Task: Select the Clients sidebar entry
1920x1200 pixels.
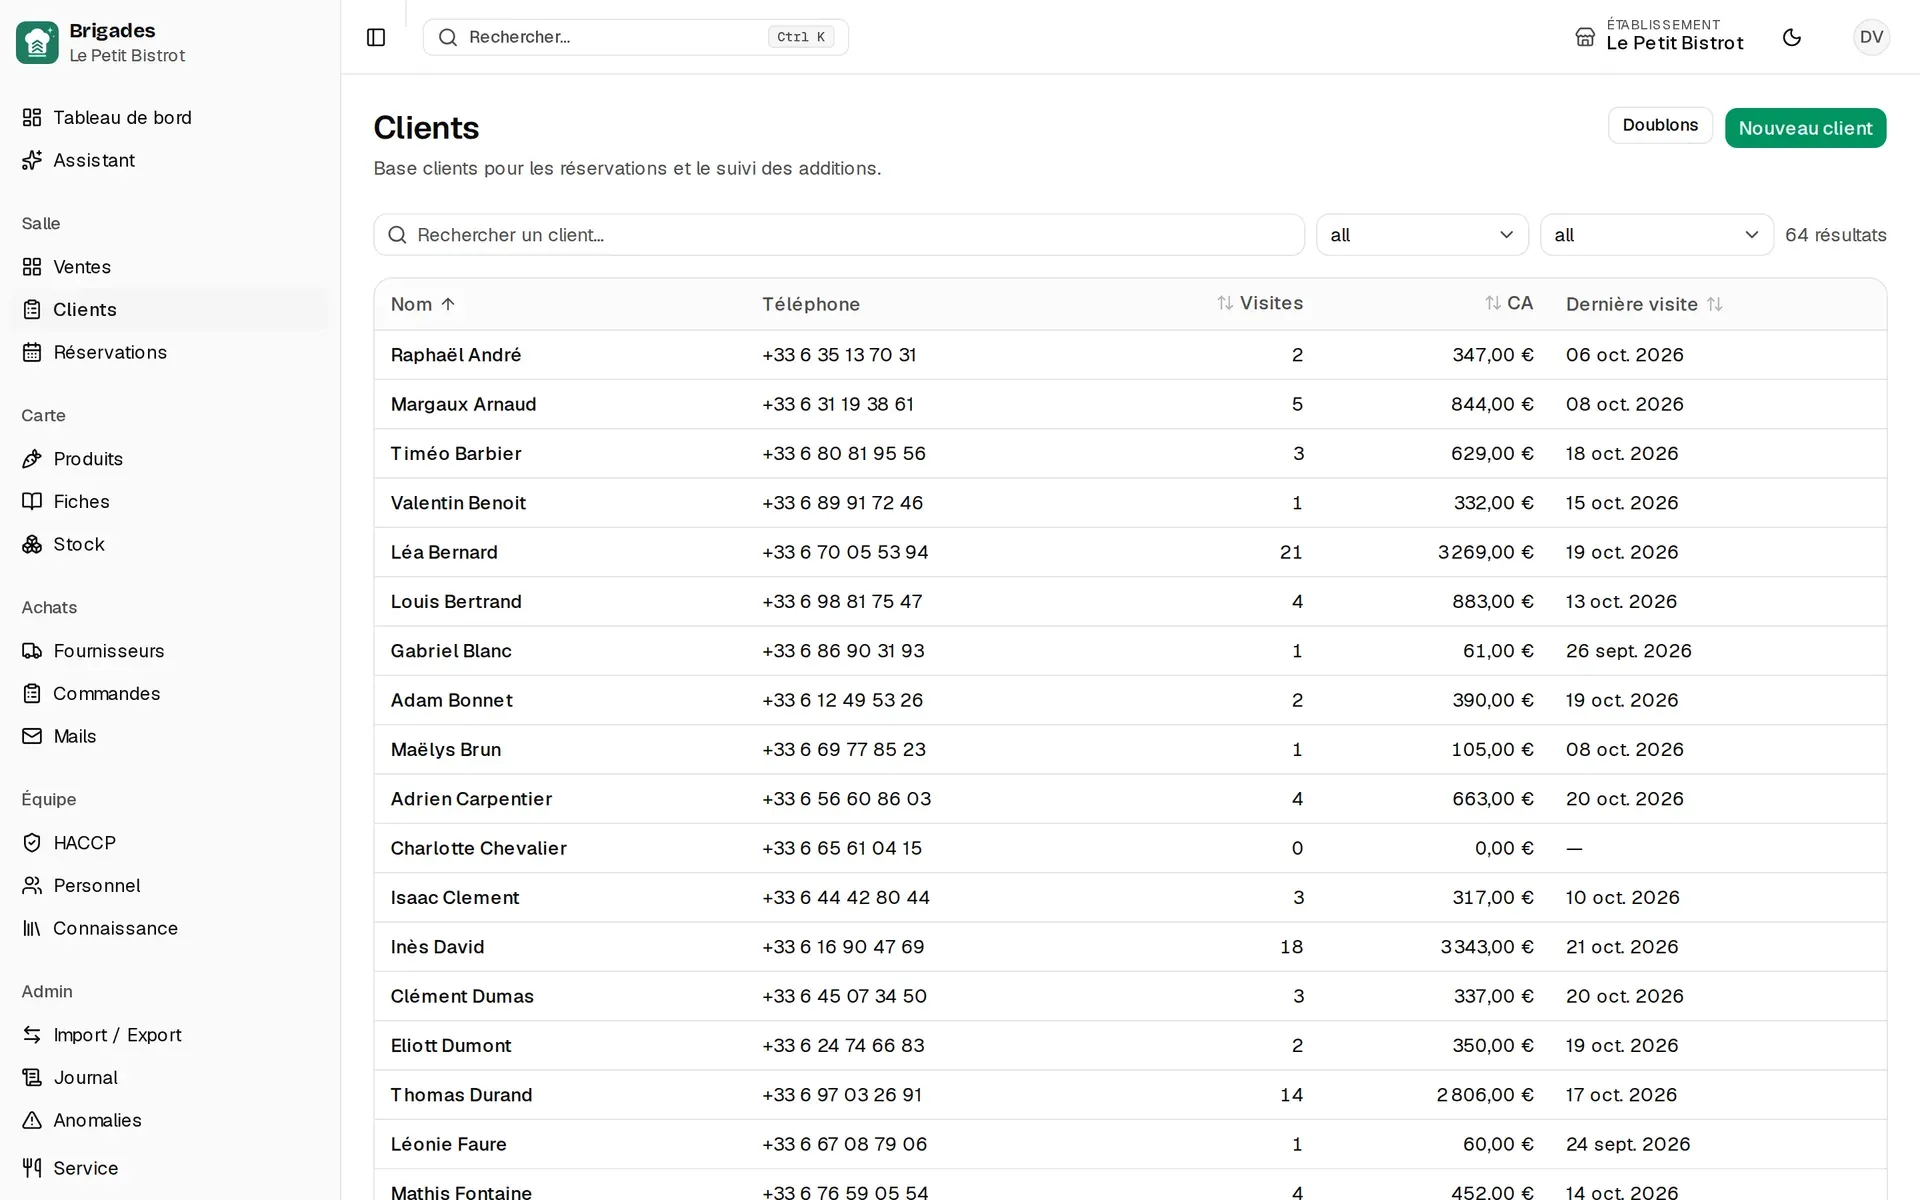Action: point(171,310)
